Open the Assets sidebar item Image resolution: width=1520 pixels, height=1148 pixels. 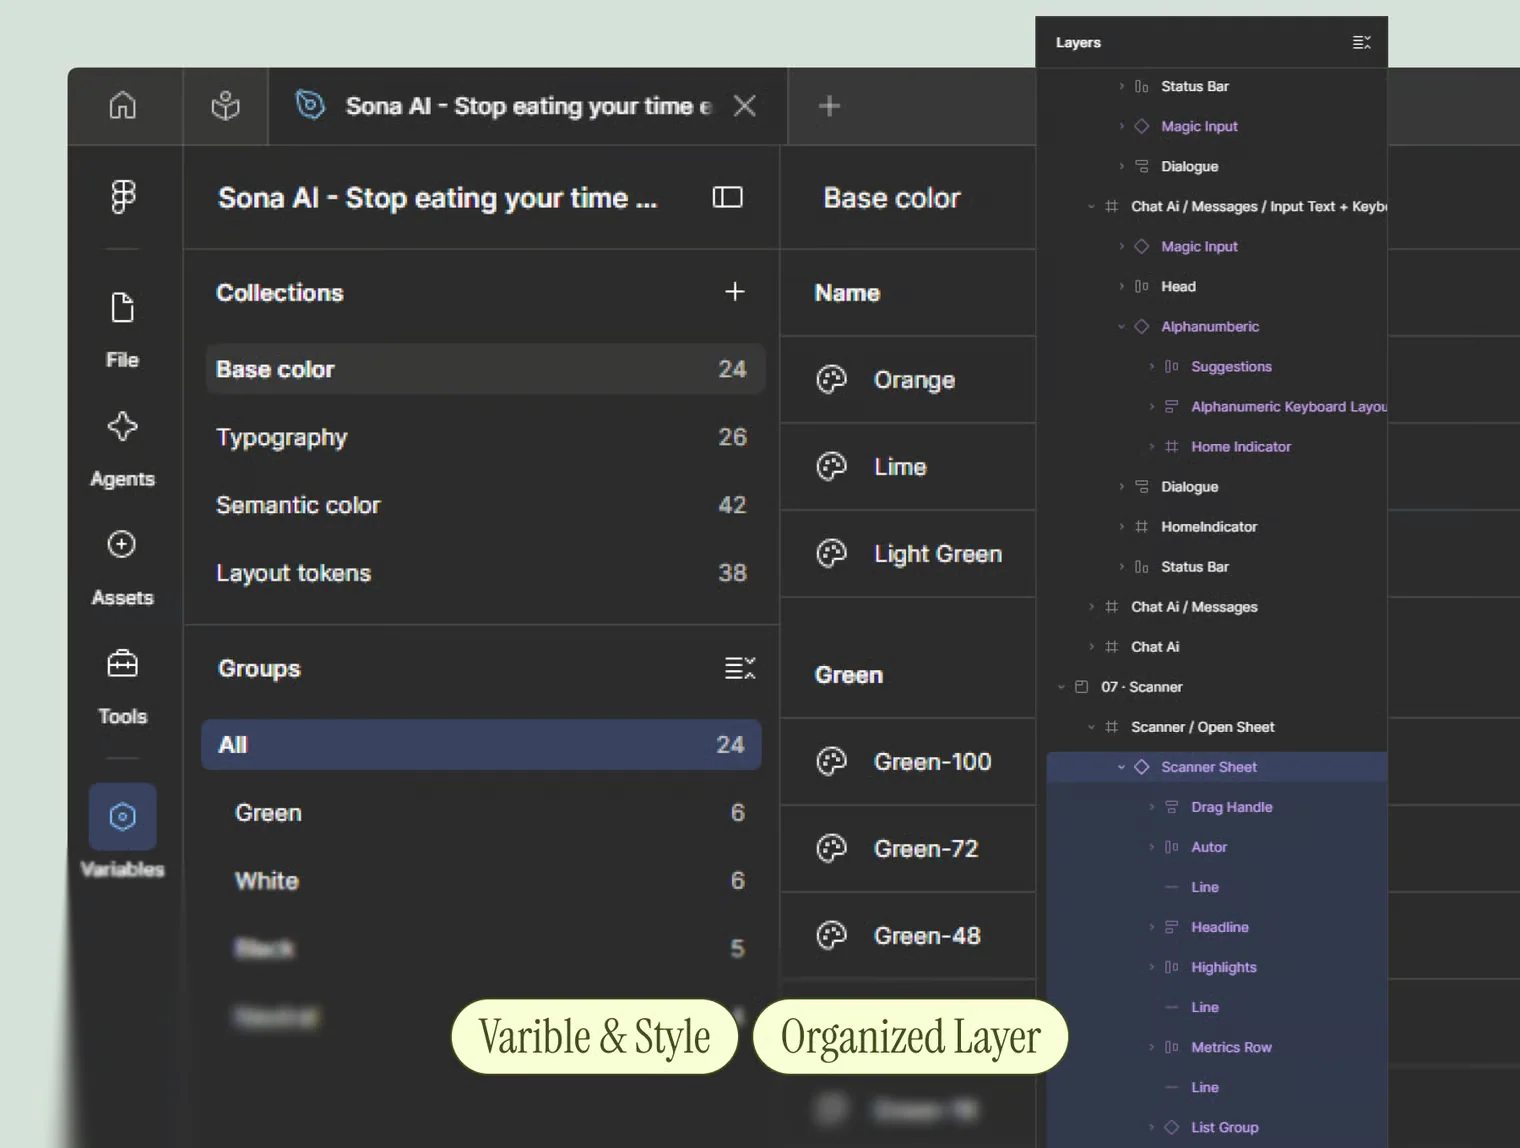(123, 567)
